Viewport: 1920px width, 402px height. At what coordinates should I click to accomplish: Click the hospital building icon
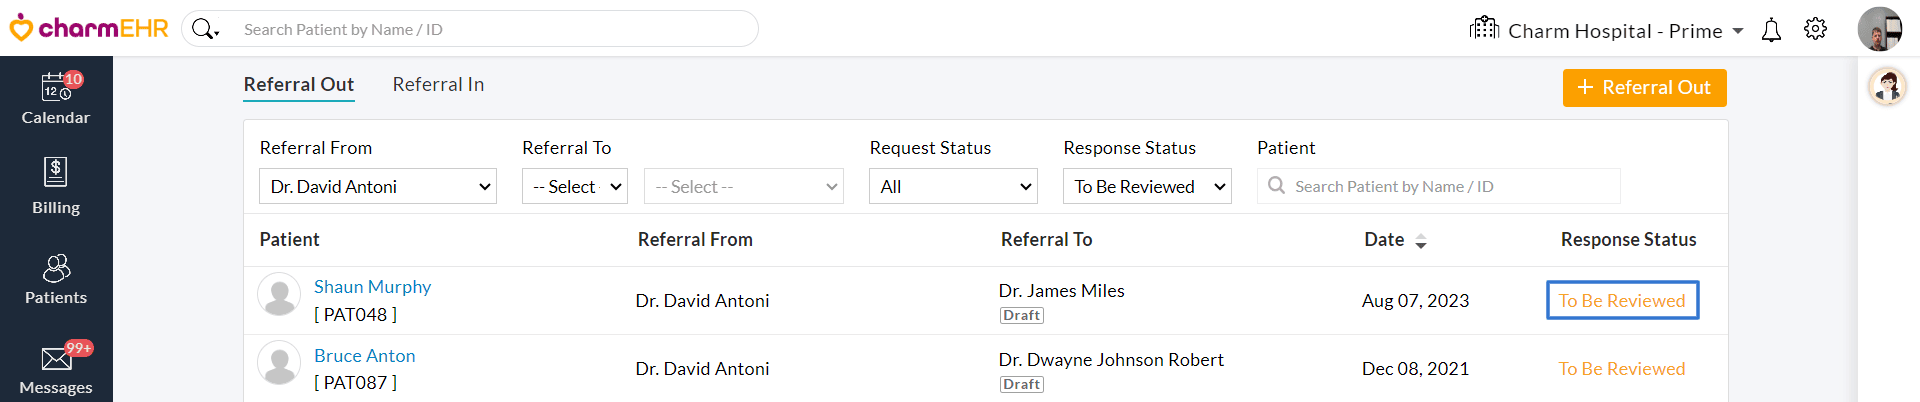[1484, 28]
